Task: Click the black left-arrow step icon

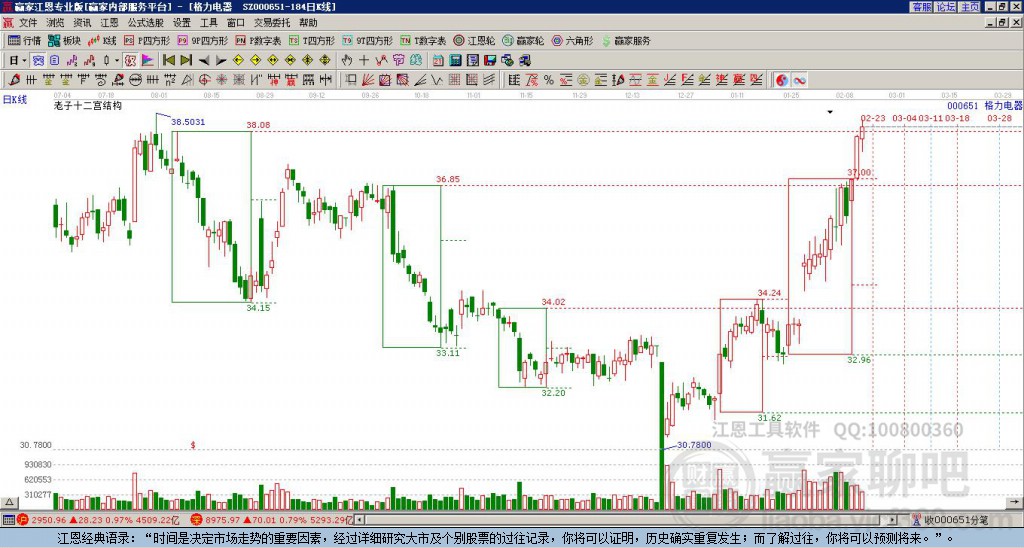Action: click(204, 61)
